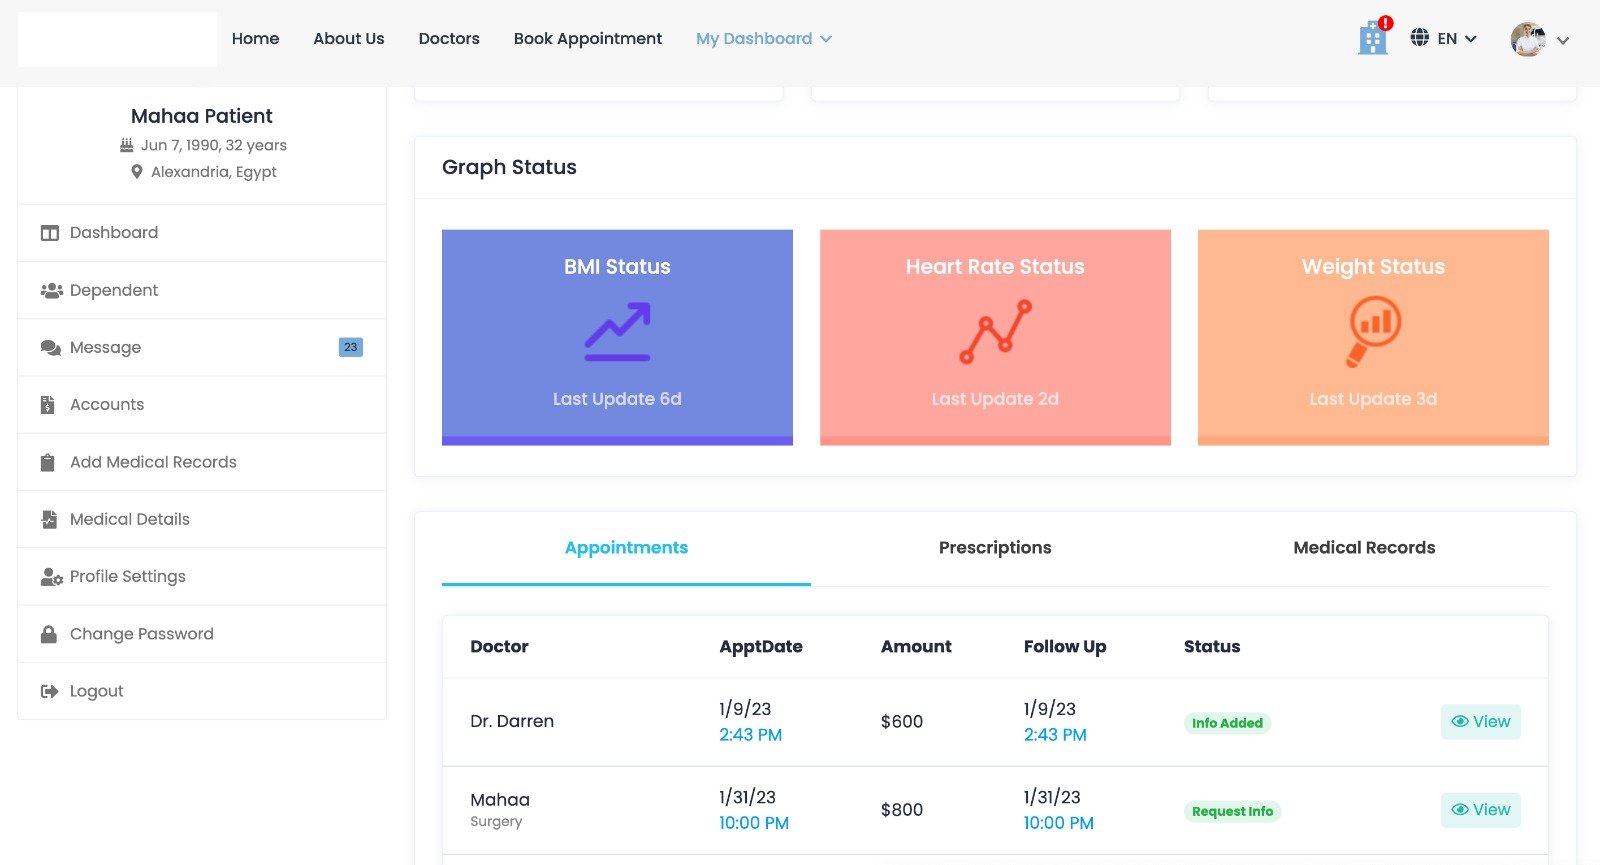This screenshot has width=1600, height=865.
Task: Click the Add Medical Records clipboard icon
Action: pyautogui.click(x=47, y=462)
